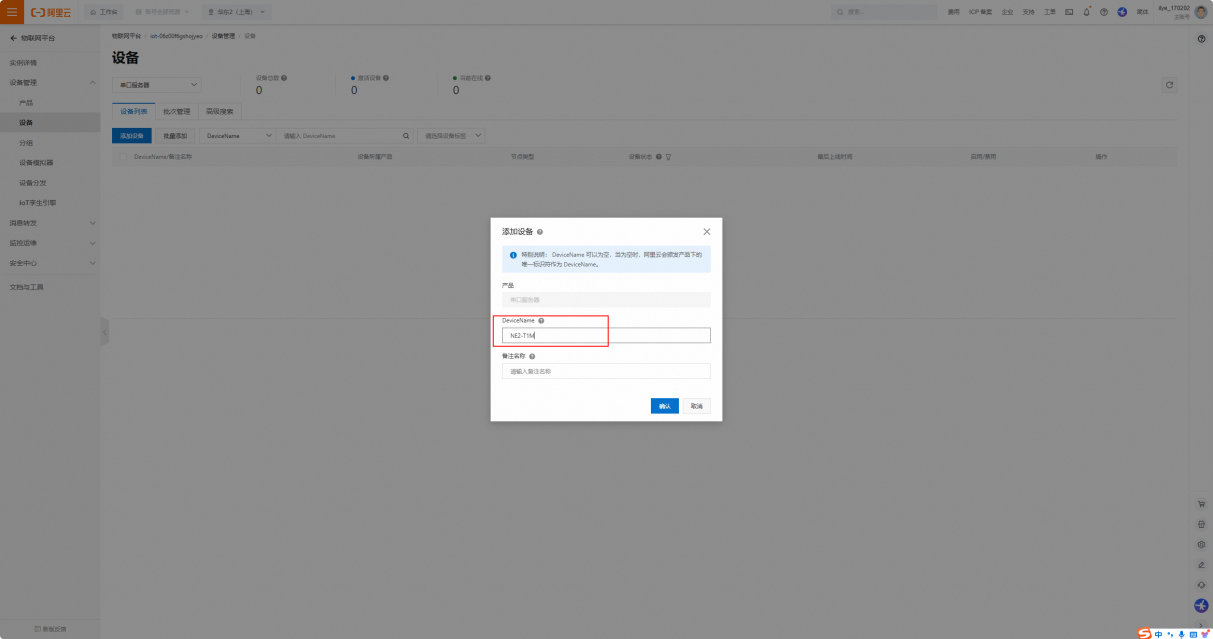Click the notification bell icon
The height and width of the screenshot is (639, 1213).
click(x=1087, y=12)
